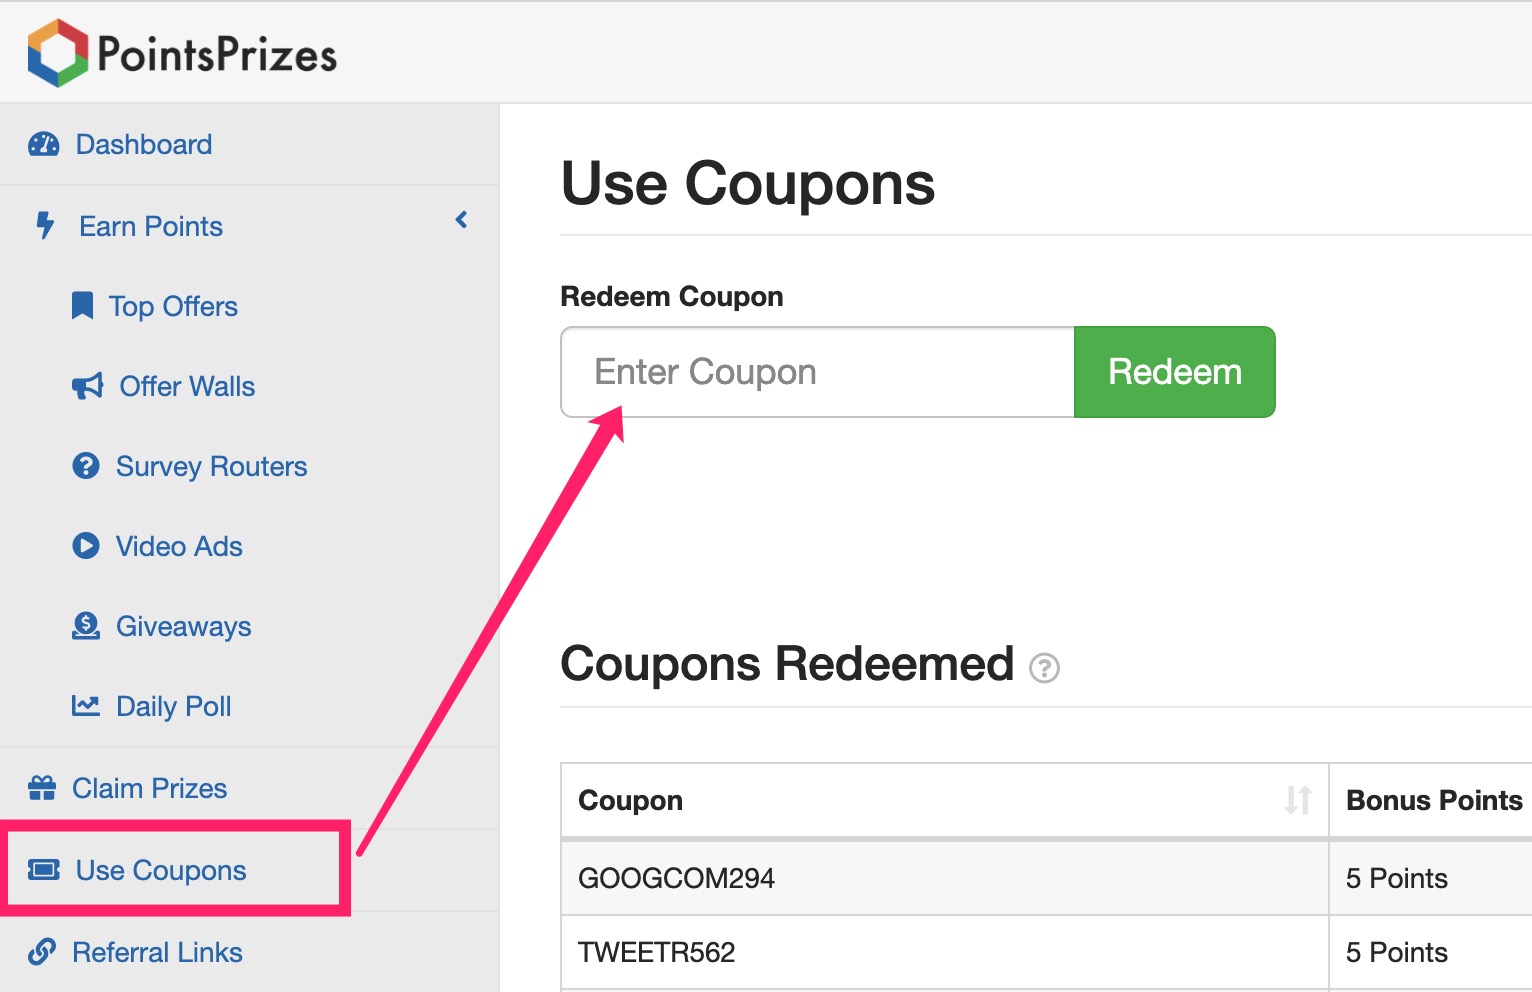Click the Offer Walls megaphone icon
Viewport: 1532px width, 992px height.
[x=87, y=386]
